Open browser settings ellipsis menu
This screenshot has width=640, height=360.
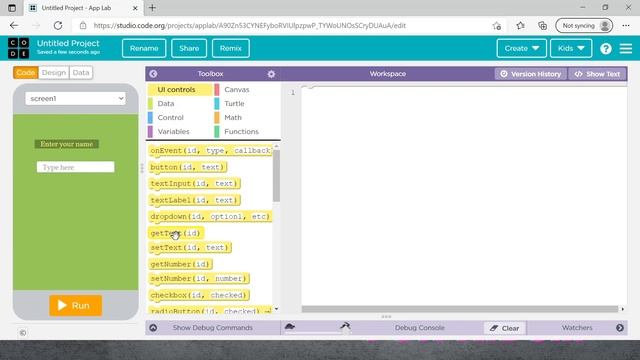coord(626,25)
